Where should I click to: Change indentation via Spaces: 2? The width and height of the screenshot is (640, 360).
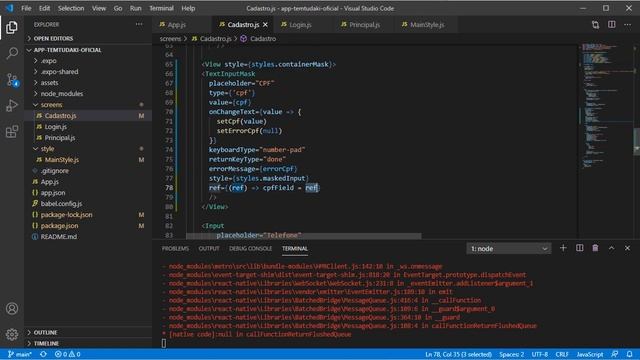tap(511, 354)
